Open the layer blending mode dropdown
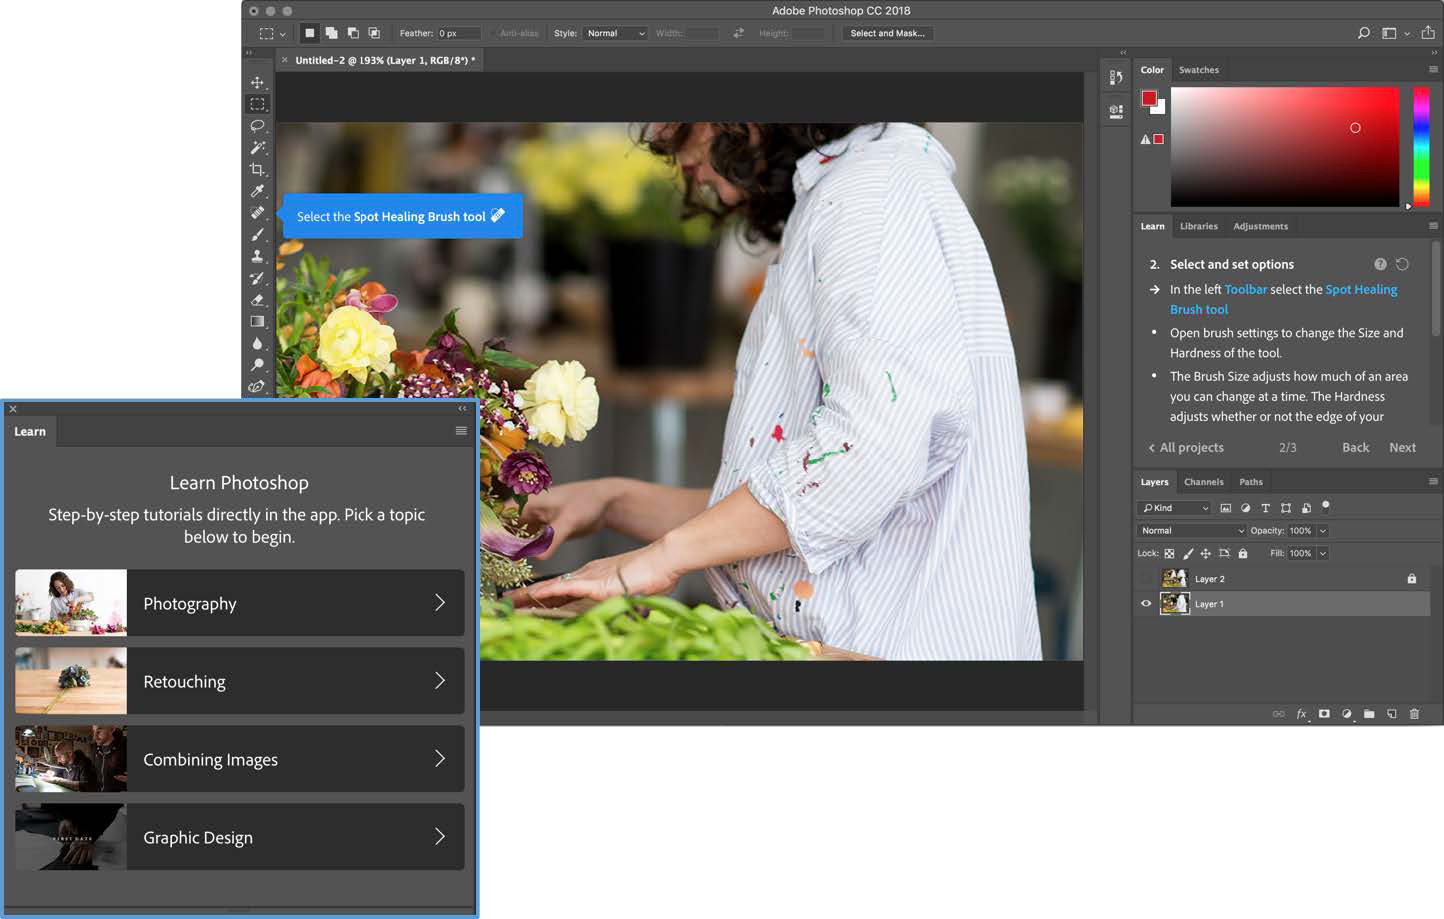Viewport: 1444px width, 919px height. click(x=1189, y=530)
